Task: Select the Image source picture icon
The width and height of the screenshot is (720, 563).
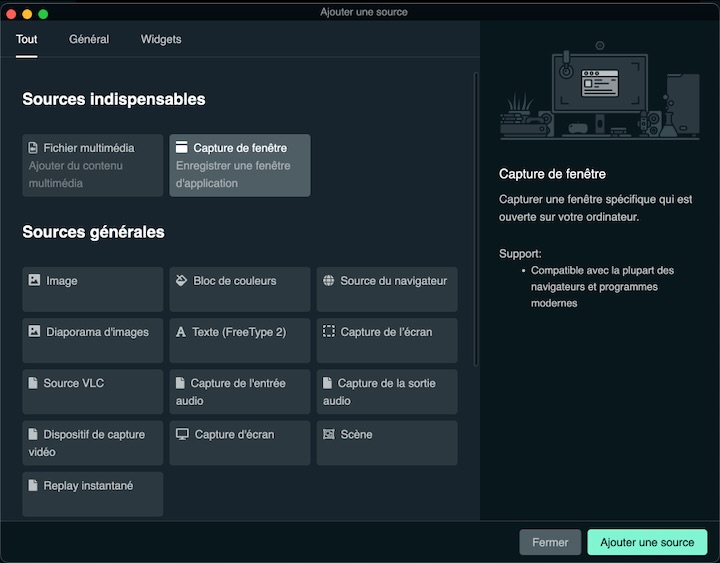Action: [34, 281]
